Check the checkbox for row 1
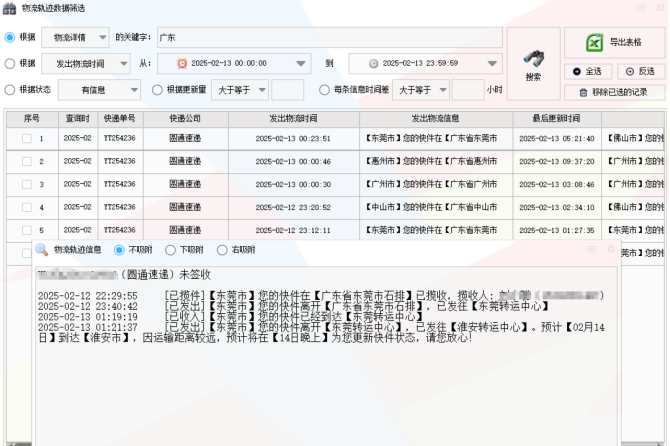This screenshot has width=670, height=446. pyautogui.click(x=27, y=138)
